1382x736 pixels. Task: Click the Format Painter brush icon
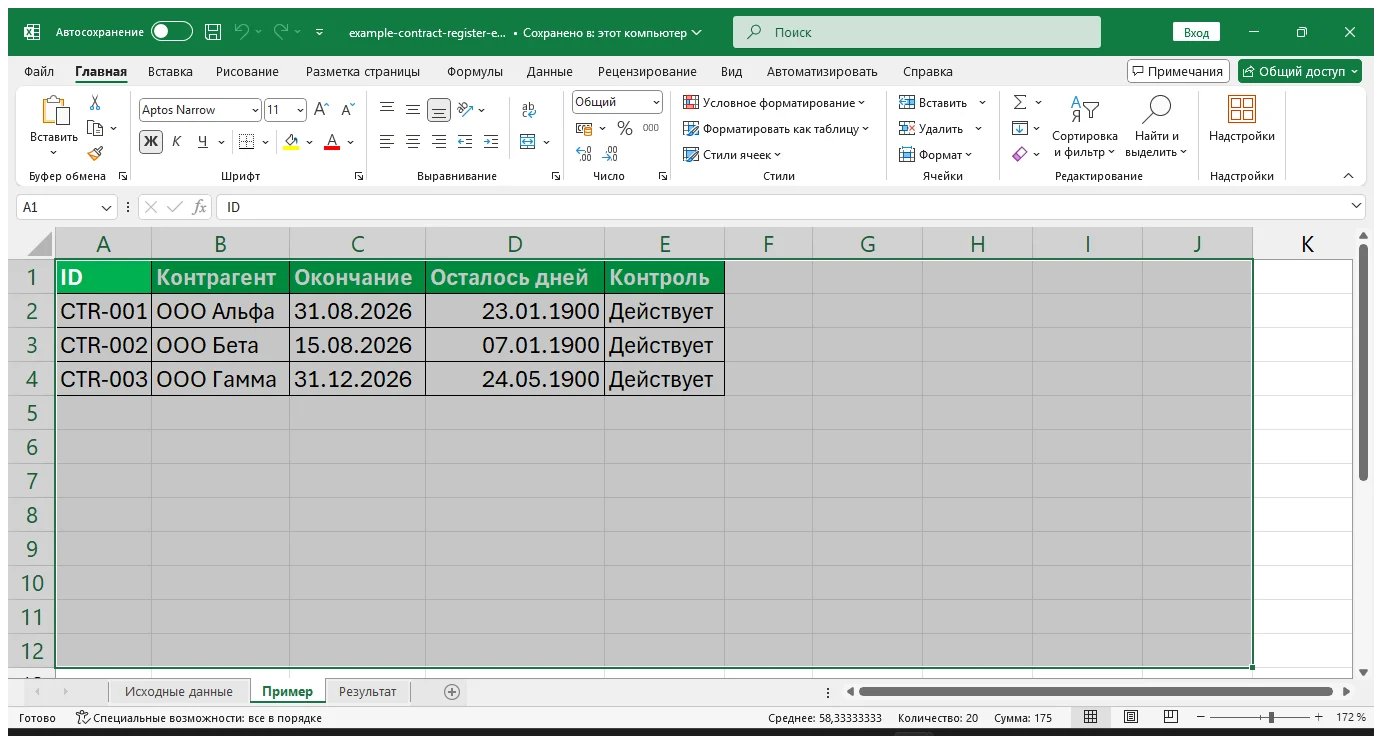pos(95,154)
